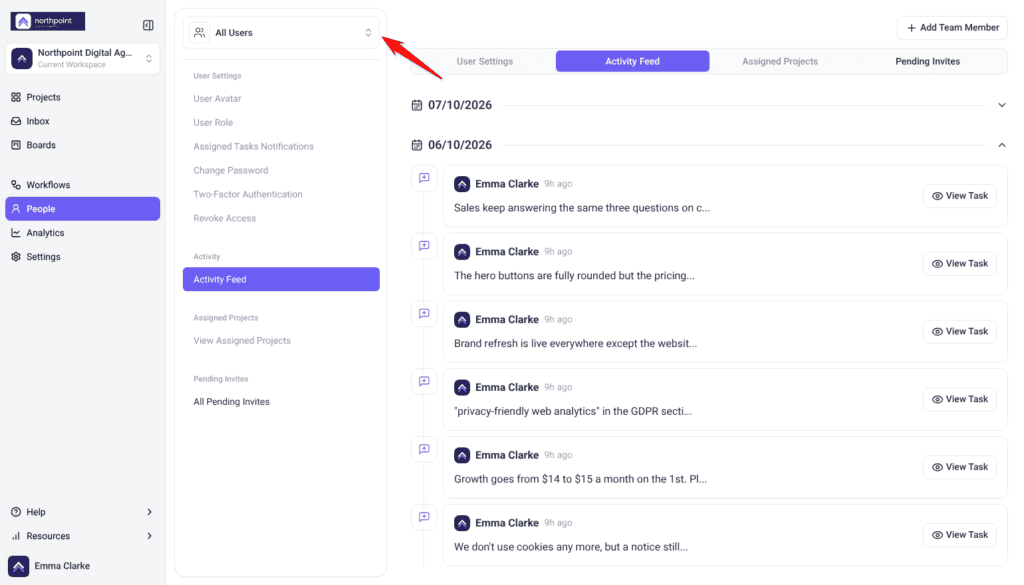Image resolution: width=1024 pixels, height=585 pixels.
Task: View Task for 'privacy-friendly web analytics' entry
Action: [959, 400]
